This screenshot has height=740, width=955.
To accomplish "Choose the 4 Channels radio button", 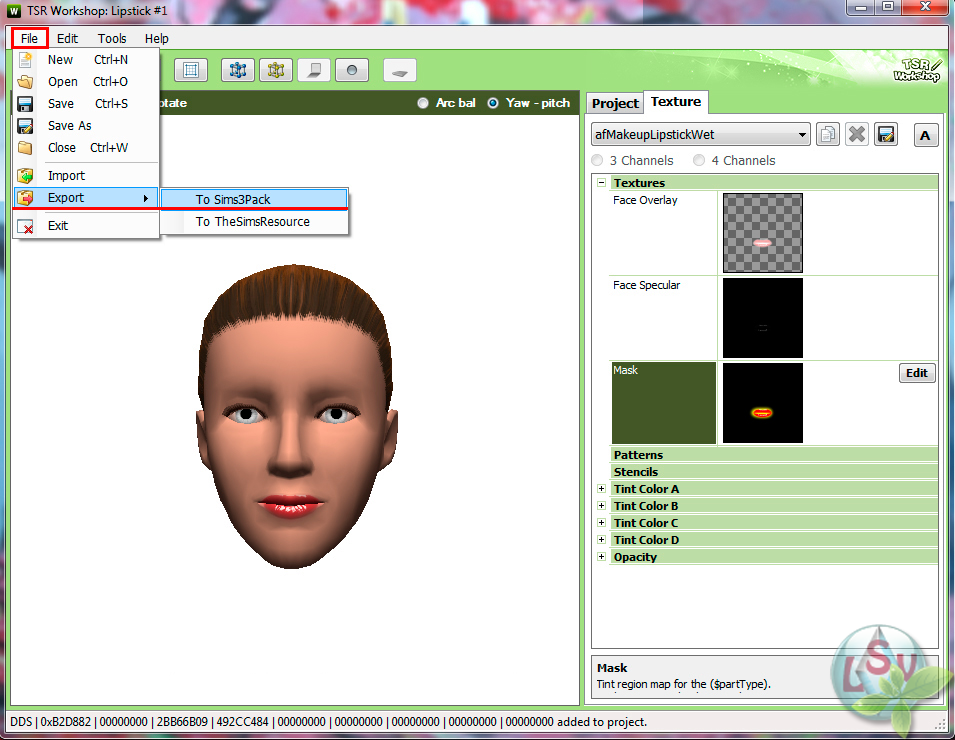I will (699, 160).
